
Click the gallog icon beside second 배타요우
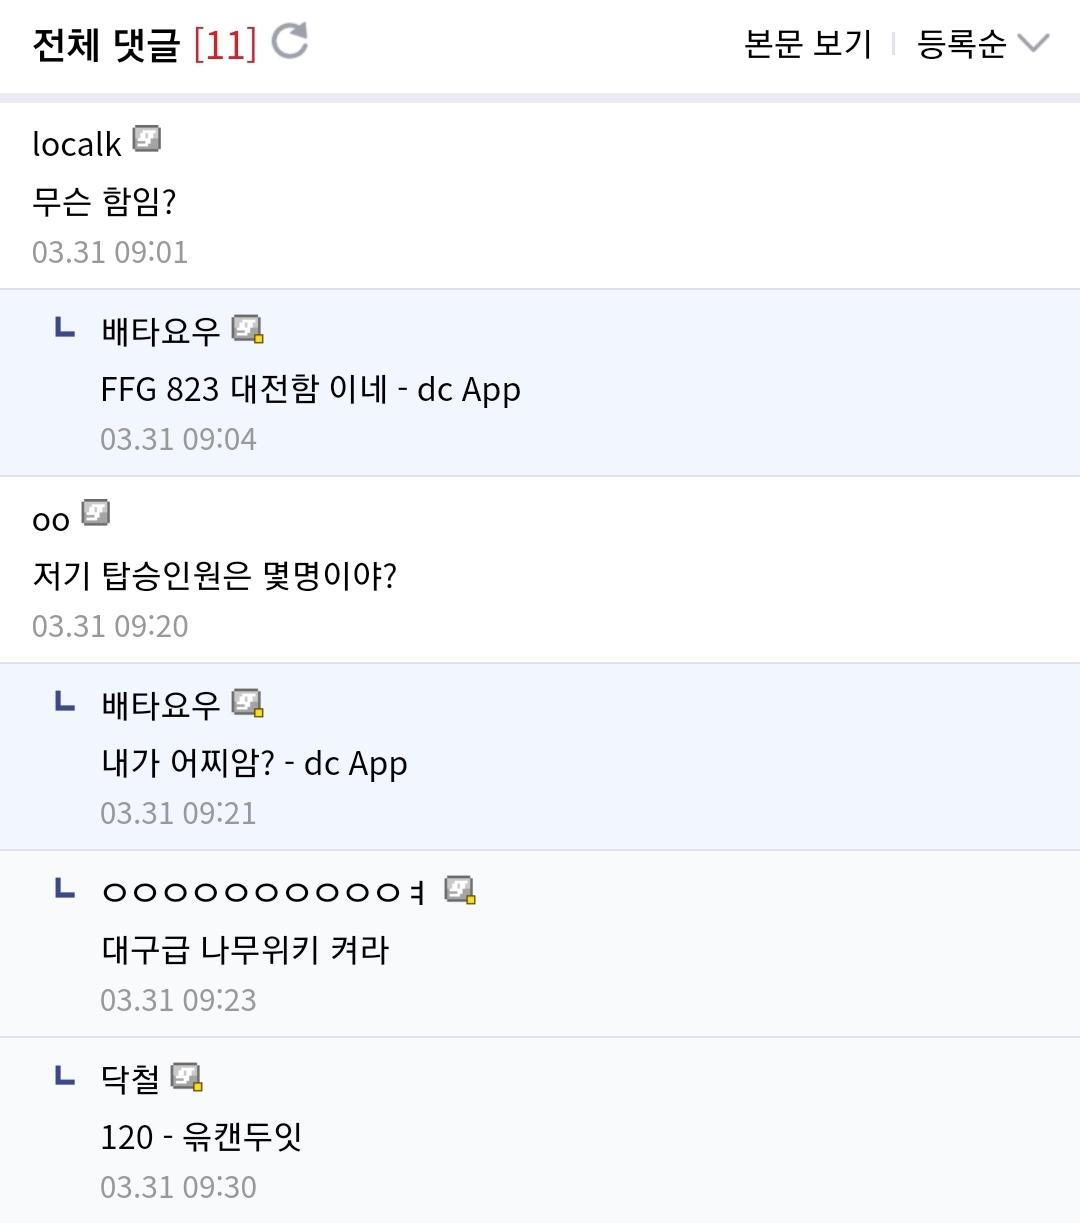(x=247, y=703)
